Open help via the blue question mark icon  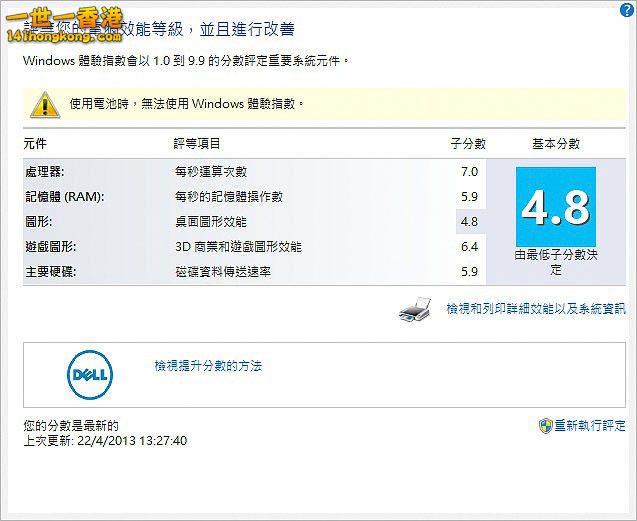627,10
